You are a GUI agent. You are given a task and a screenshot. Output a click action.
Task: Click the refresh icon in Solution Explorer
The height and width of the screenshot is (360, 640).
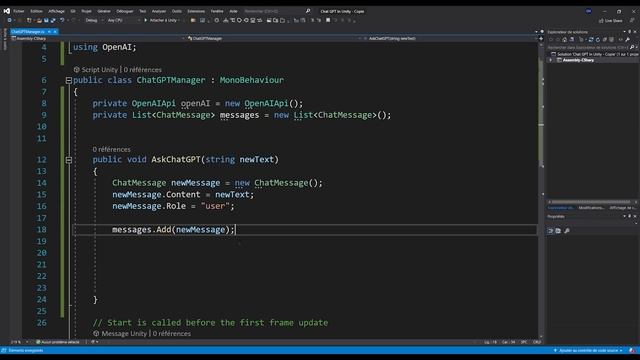tap(598, 40)
